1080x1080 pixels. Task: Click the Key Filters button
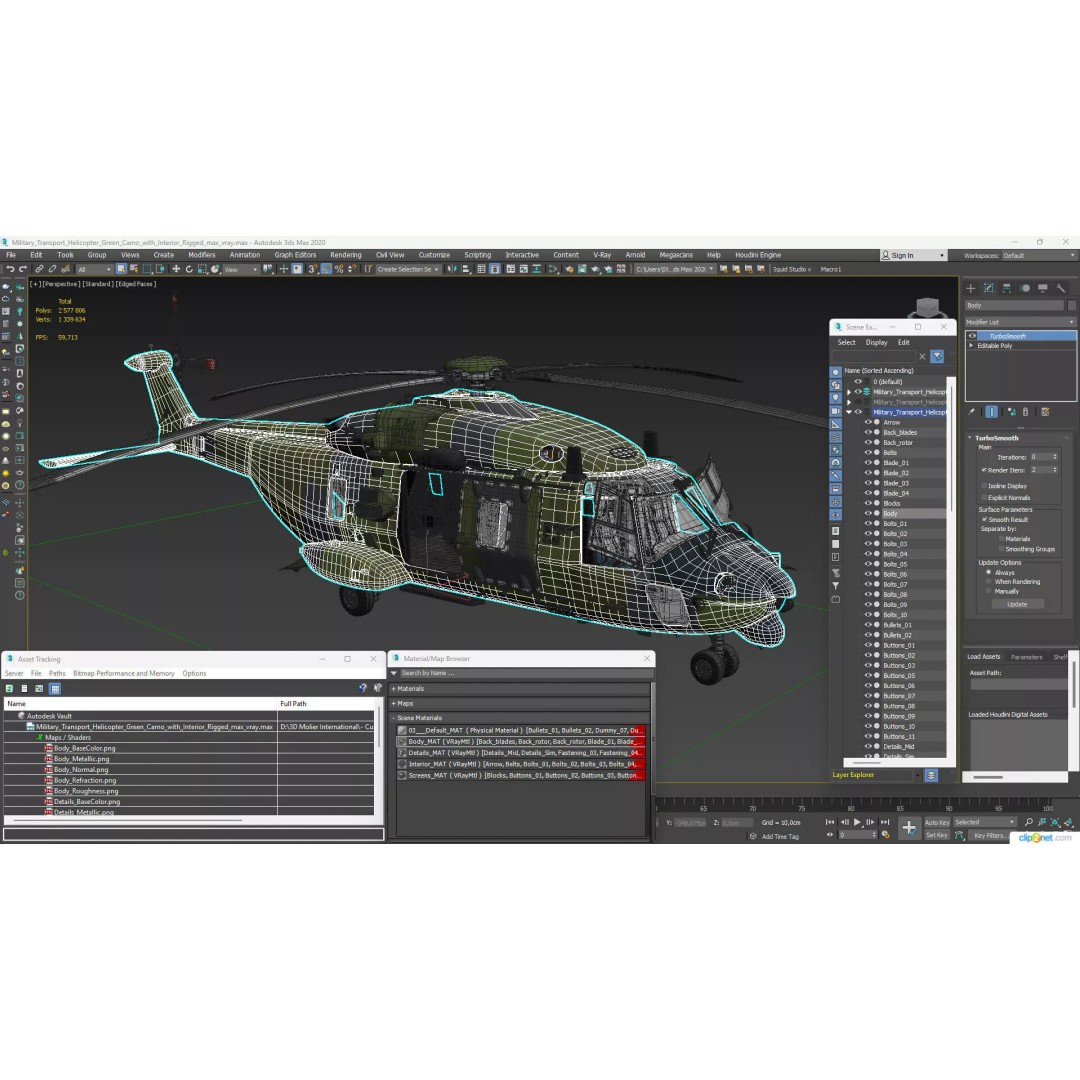(989, 835)
